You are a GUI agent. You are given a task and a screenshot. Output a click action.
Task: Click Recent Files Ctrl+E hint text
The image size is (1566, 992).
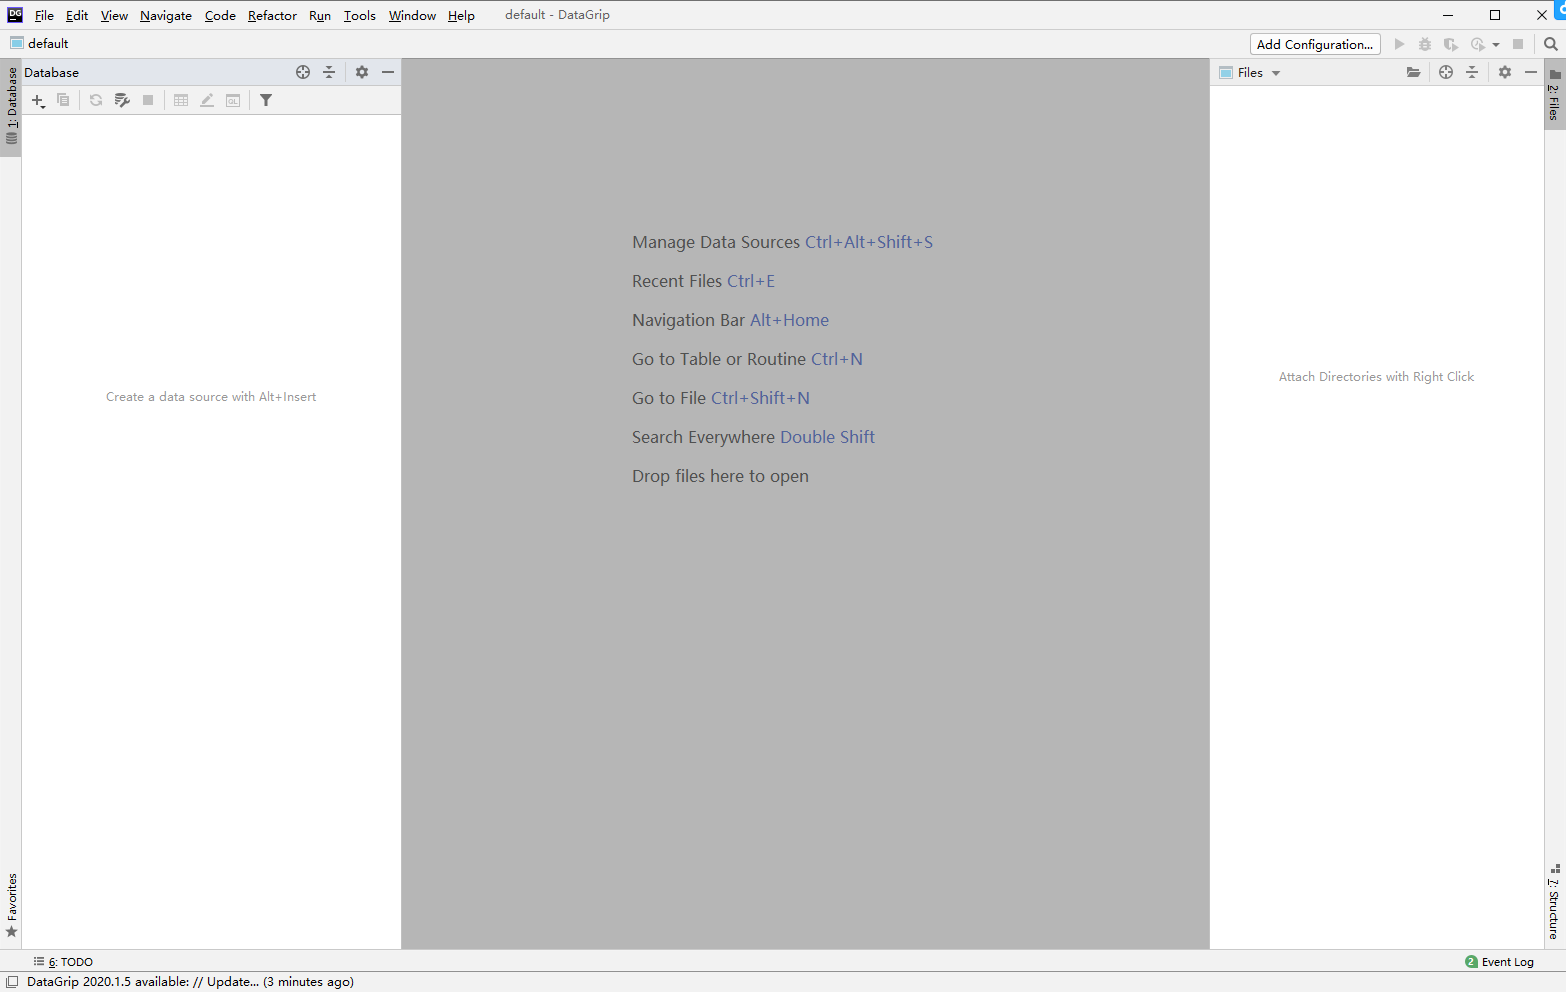[x=703, y=281]
